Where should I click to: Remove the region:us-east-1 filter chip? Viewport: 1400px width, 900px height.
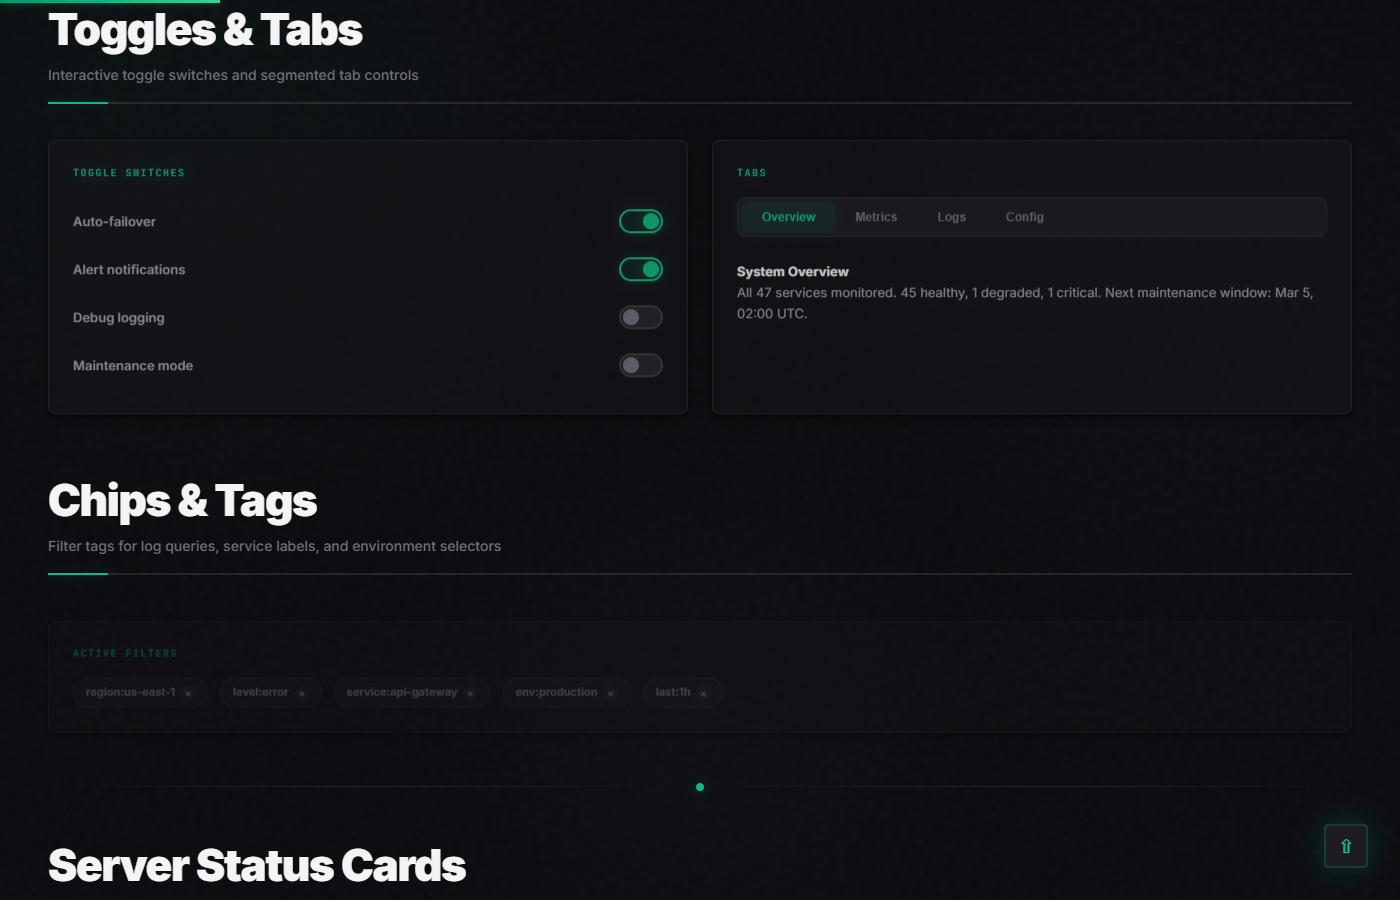188,693
